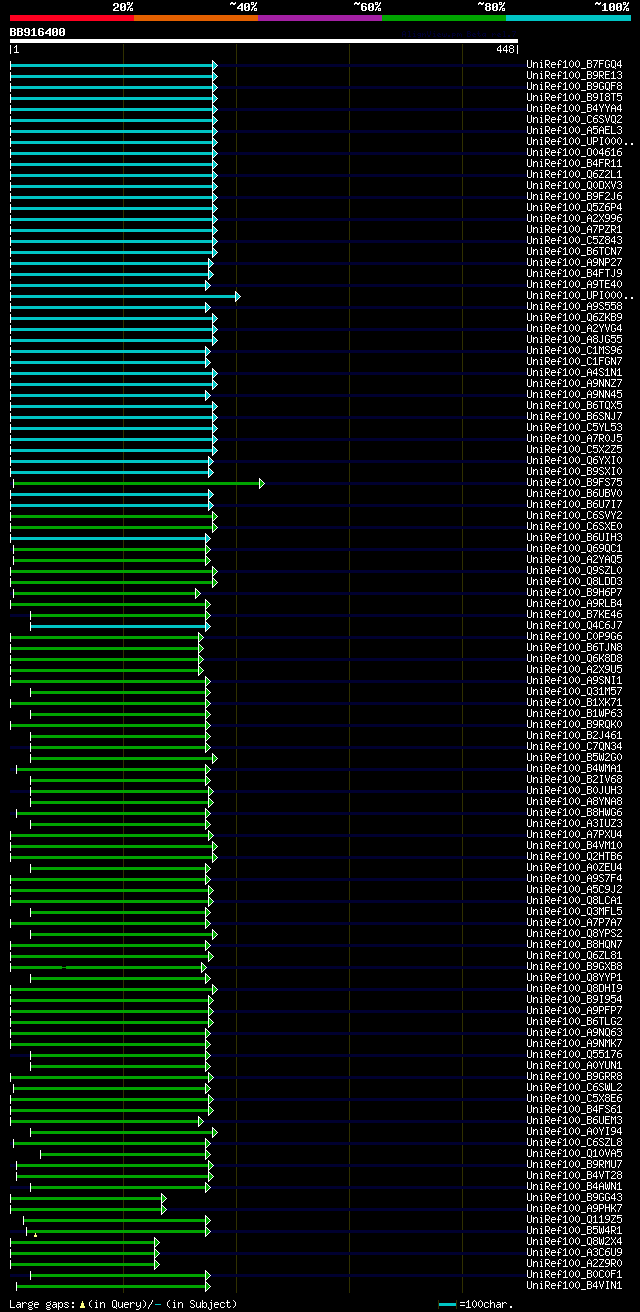Open hit UniRef100_C5YL53
This screenshot has width=640, height=1312.
574,428
